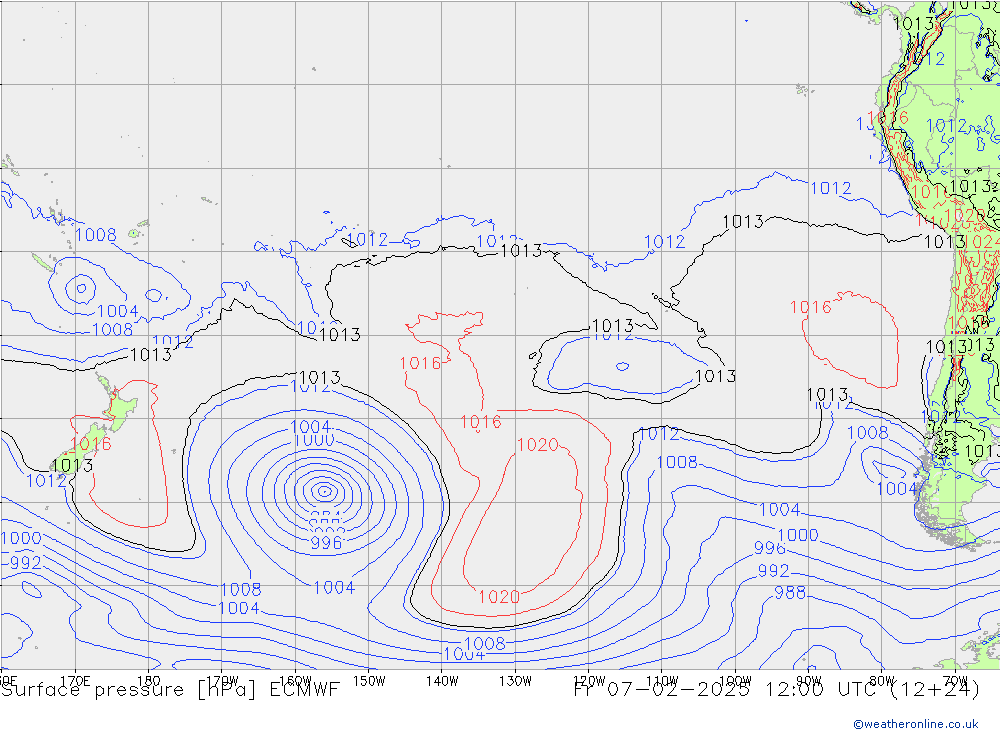Click the 1004 label off southern Chile's coast
The height and width of the screenshot is (733, 1000).
(x=897, y=489)
